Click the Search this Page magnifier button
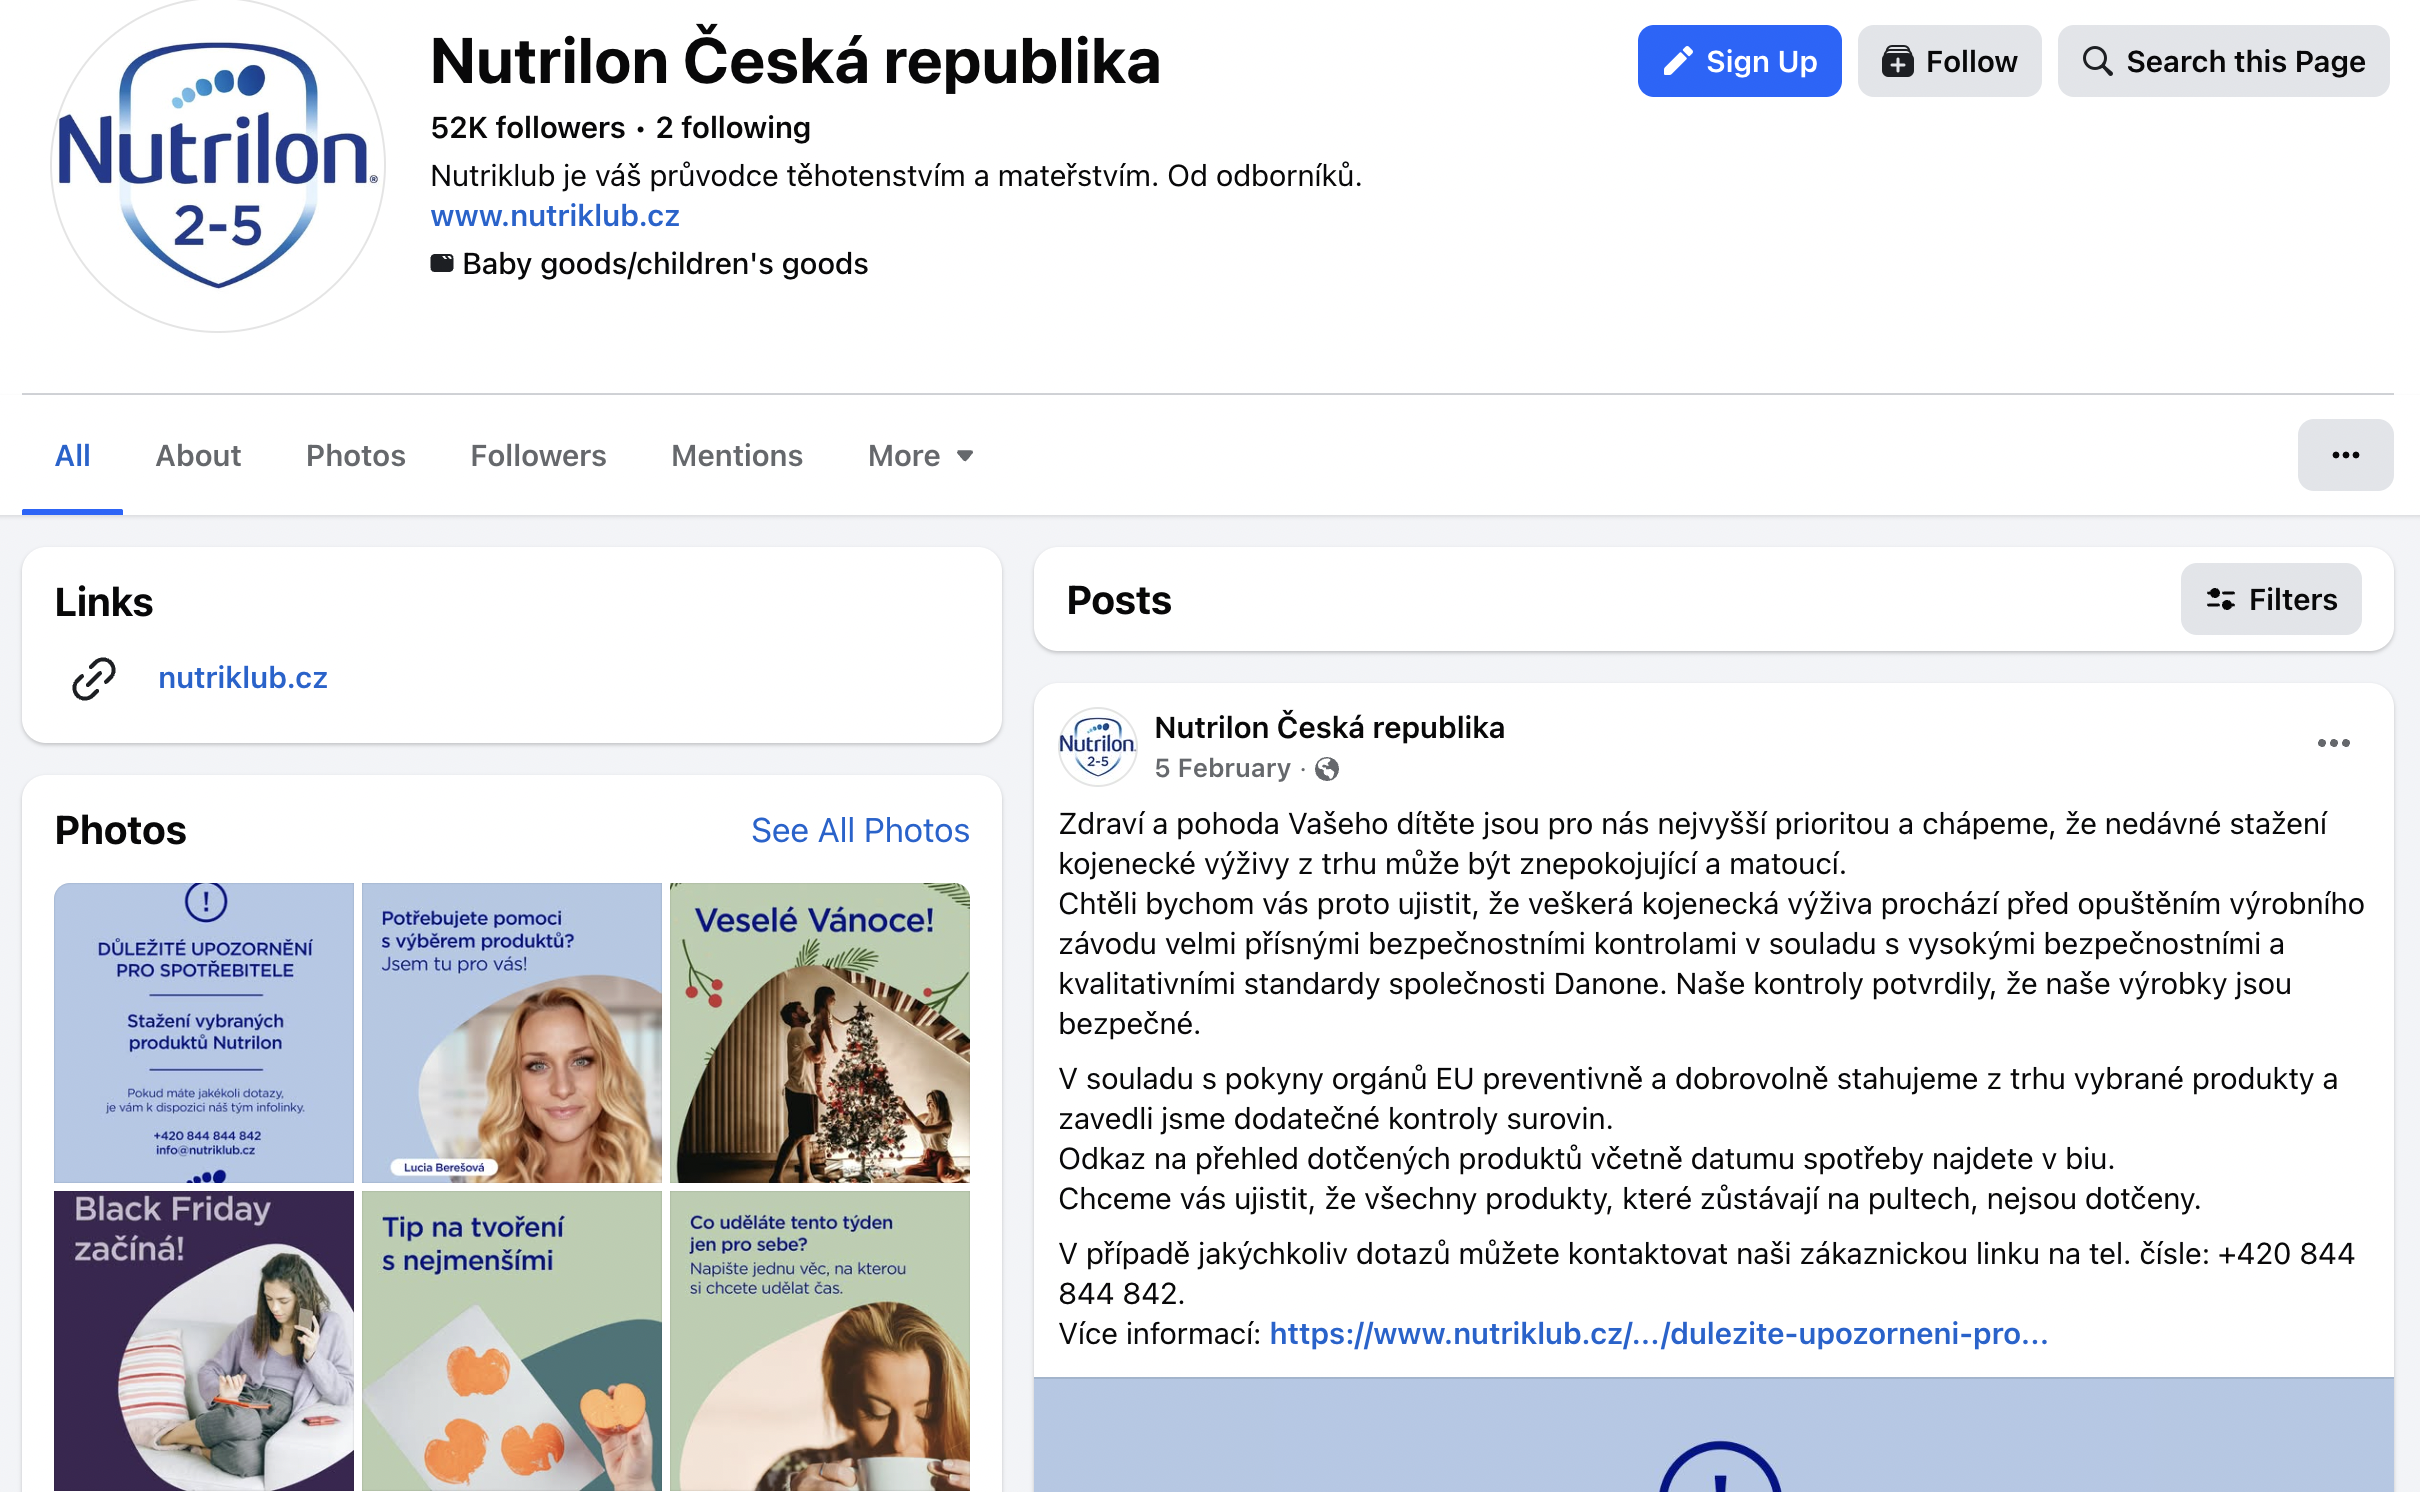The width and height of the screenshot is (2420, 1492). [2222, 62]
